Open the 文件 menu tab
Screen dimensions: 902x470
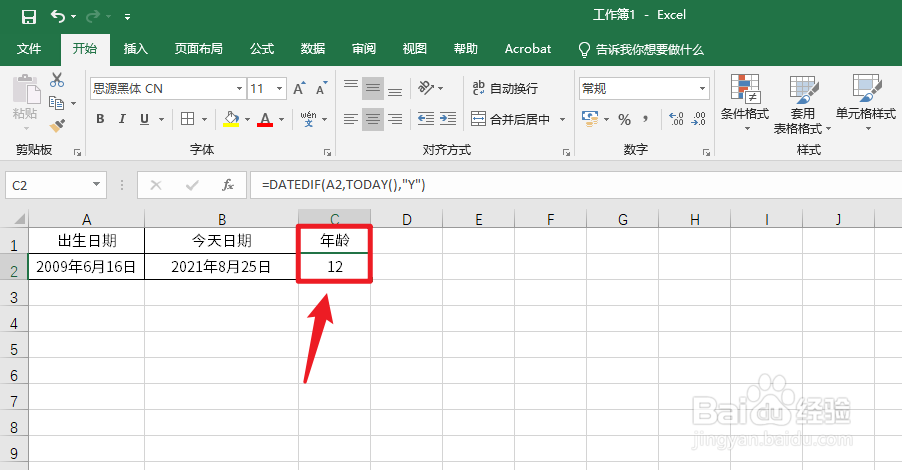(x=29, y=49)
